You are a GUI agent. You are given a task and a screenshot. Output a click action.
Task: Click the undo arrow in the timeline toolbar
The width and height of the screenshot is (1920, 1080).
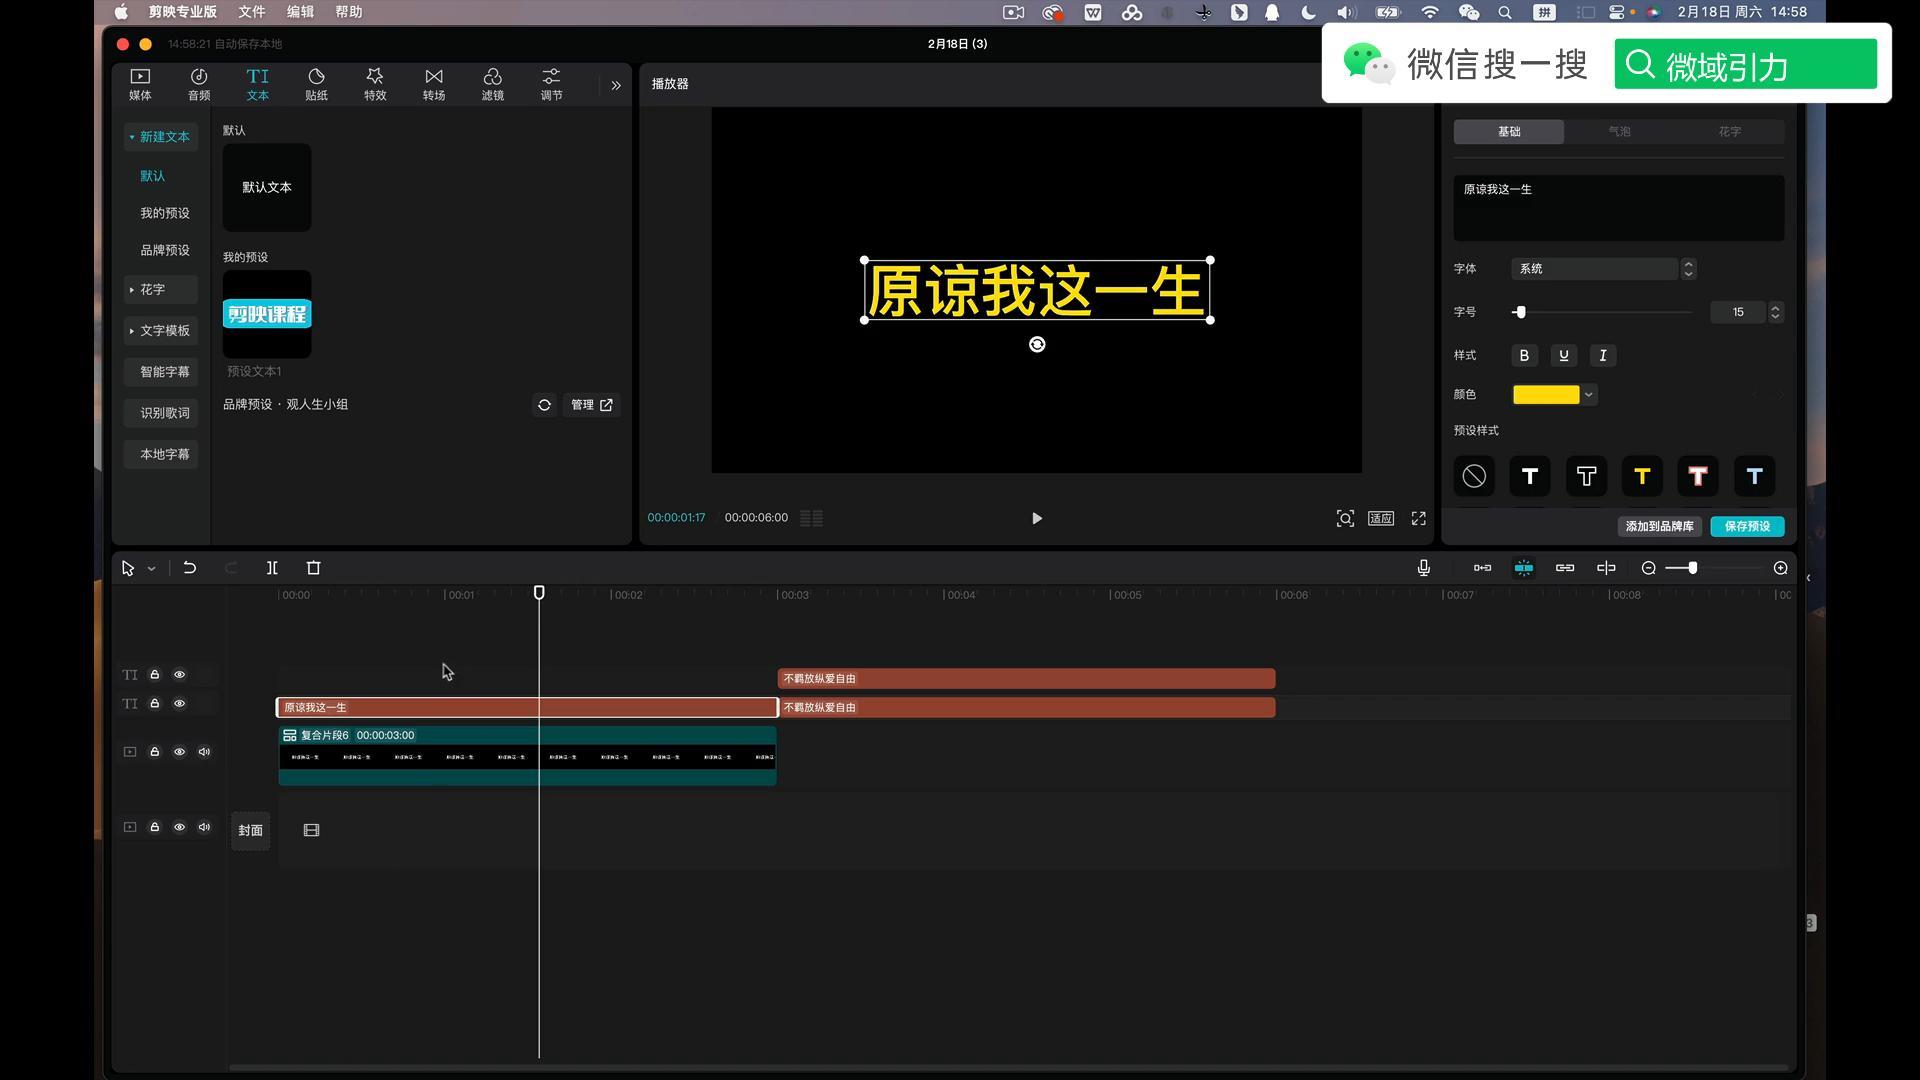[x=189, y=568]
